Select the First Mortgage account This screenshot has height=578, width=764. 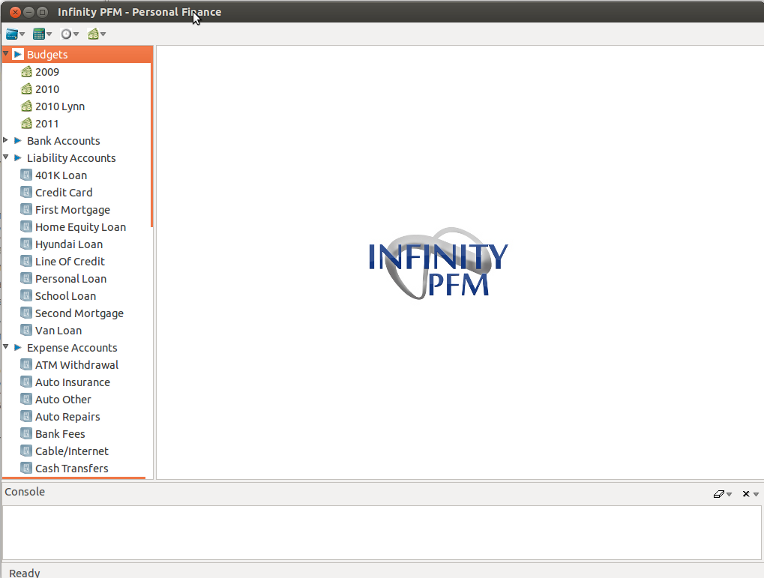[x=73, y=210]
